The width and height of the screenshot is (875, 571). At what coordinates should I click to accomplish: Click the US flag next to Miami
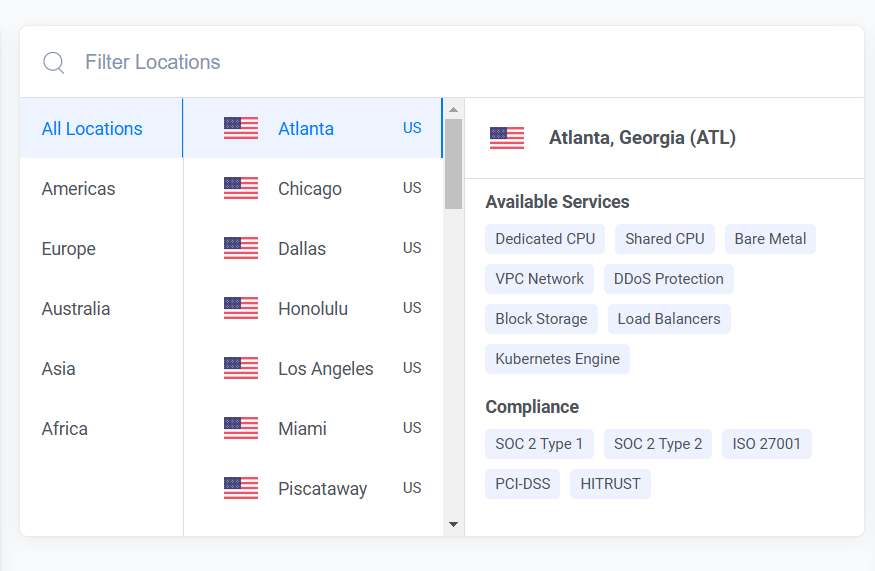click(241, 428)
